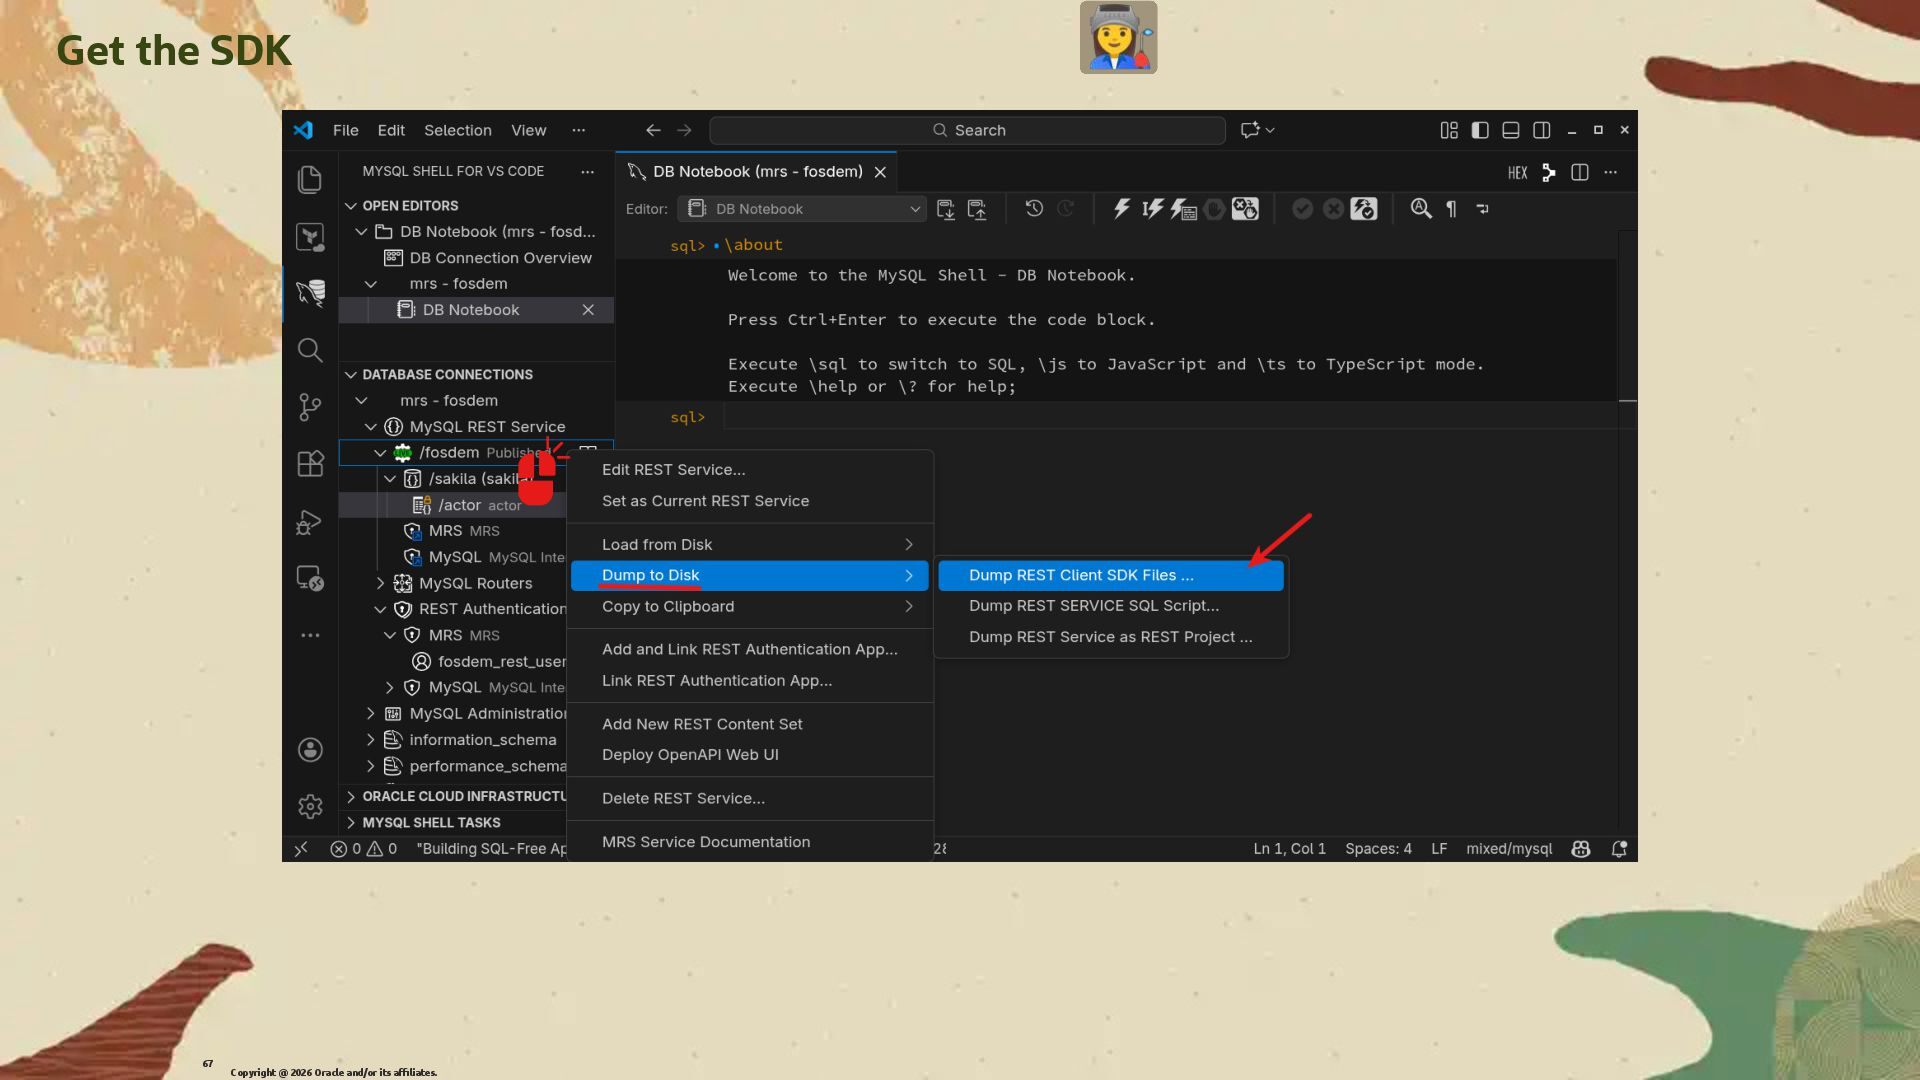Open MySQL Shell extension in activity bar
1920x1080 pixels.
tap(310, 291)
